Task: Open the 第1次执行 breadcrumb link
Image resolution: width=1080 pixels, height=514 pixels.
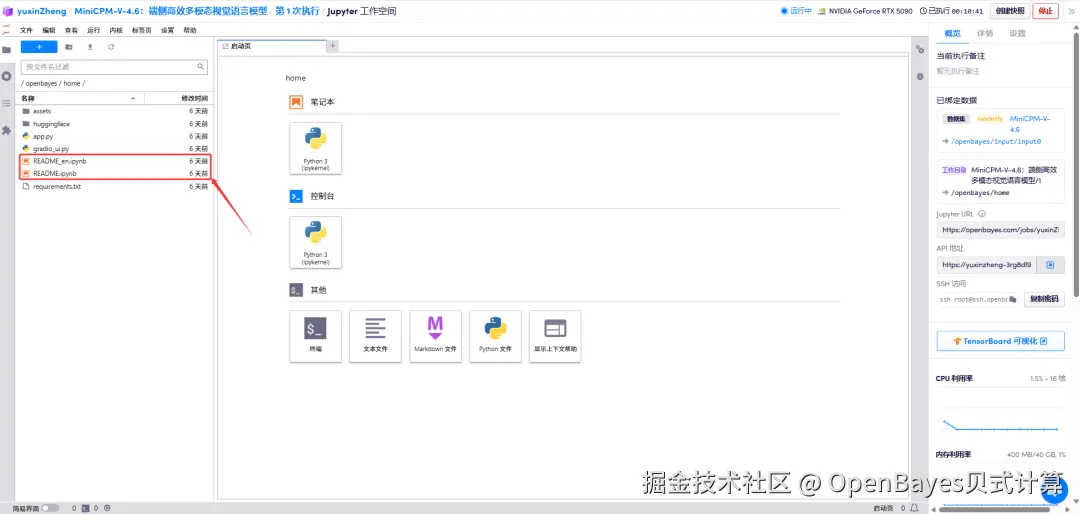Action: [x=297, y=11]
